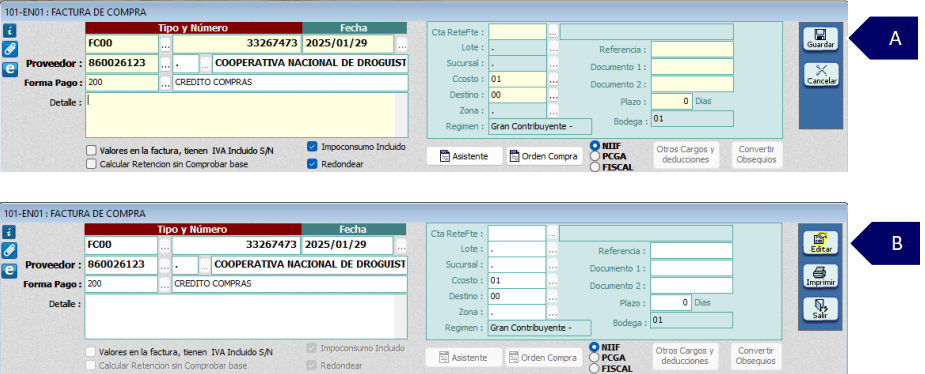The image size is (925, 374).
Task: Open the Sucursal lookup ellipsis in the upper window
Action: (x=553, y=63)
